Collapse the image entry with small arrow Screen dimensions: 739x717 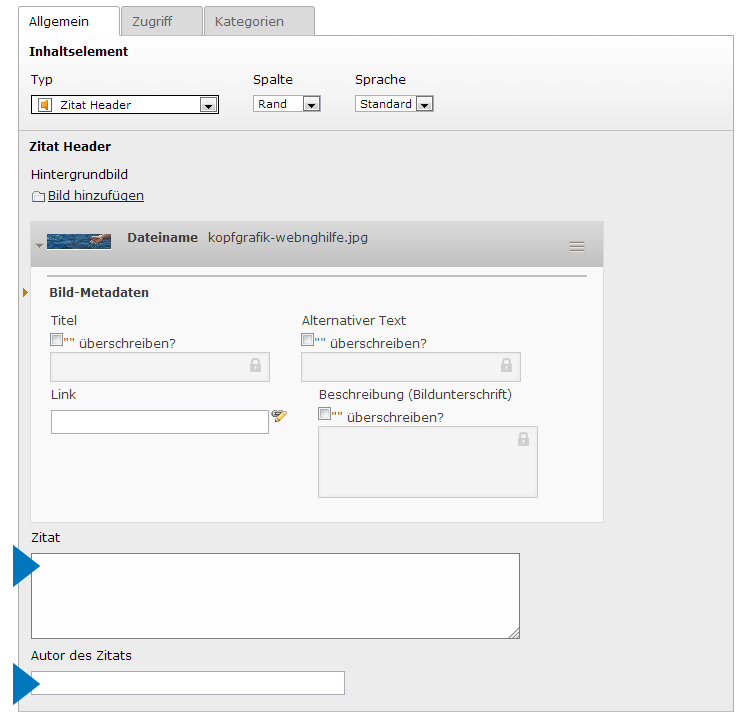coord(39,245)
